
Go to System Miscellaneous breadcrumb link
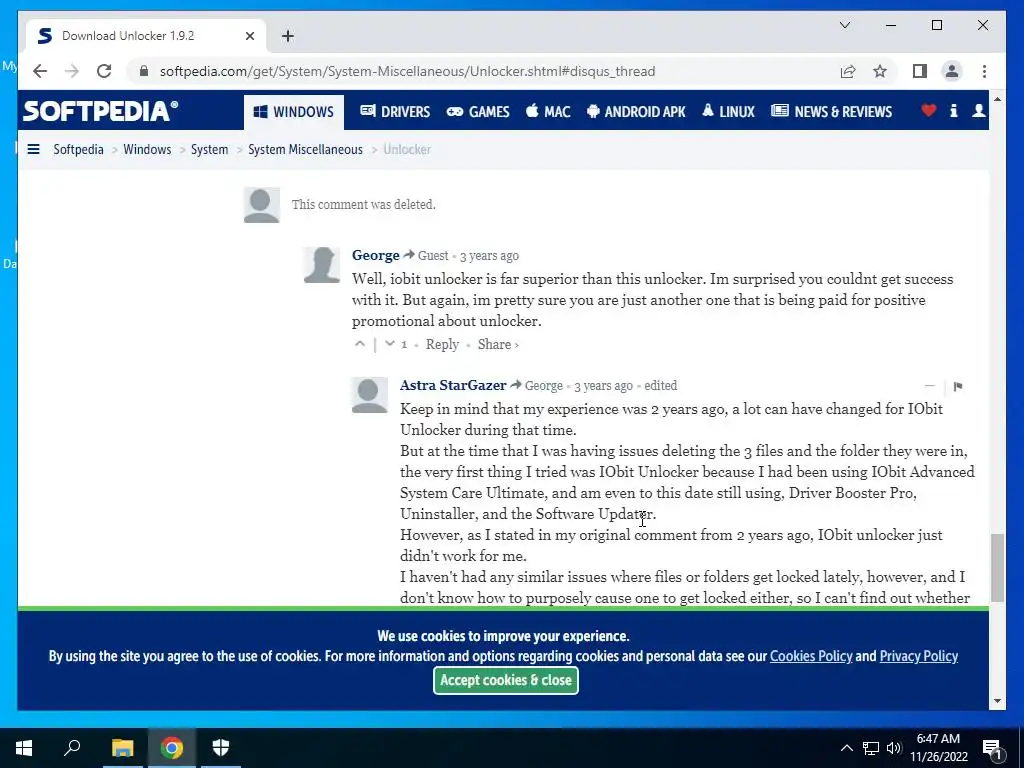[x=305, y=150]
